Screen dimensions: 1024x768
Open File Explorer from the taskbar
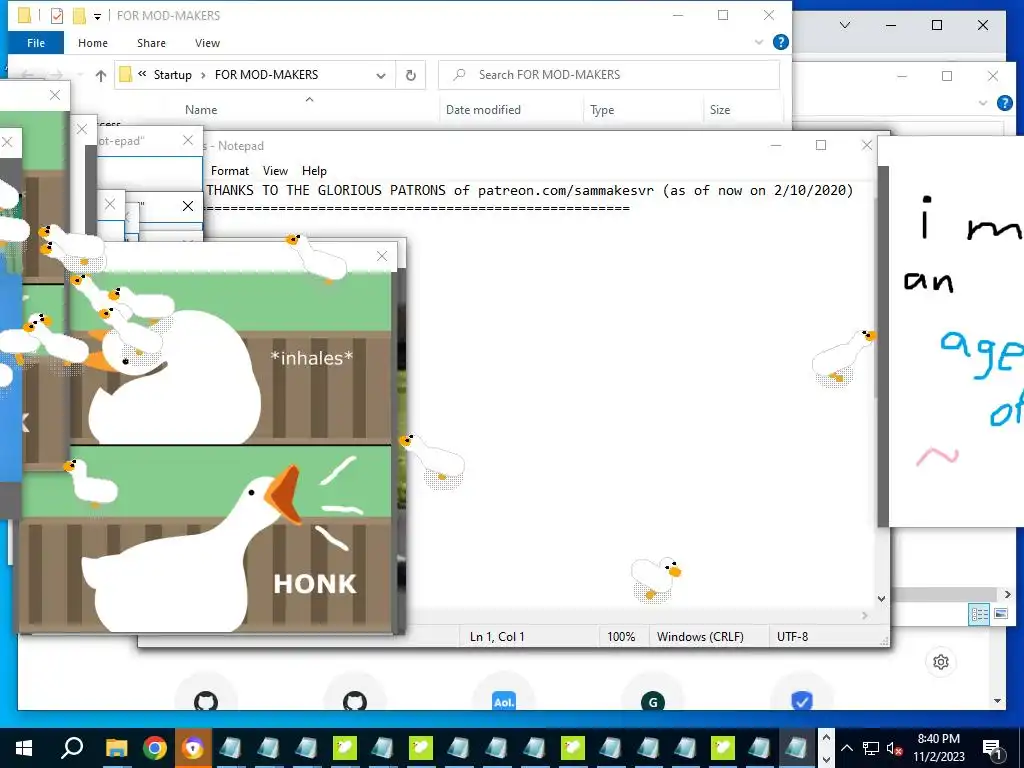(117, 748)
